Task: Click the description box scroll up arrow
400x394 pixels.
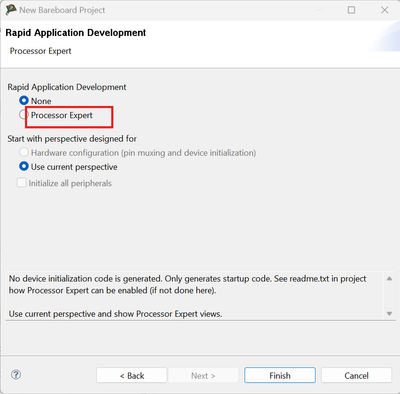Action: [x=389, y=278]
